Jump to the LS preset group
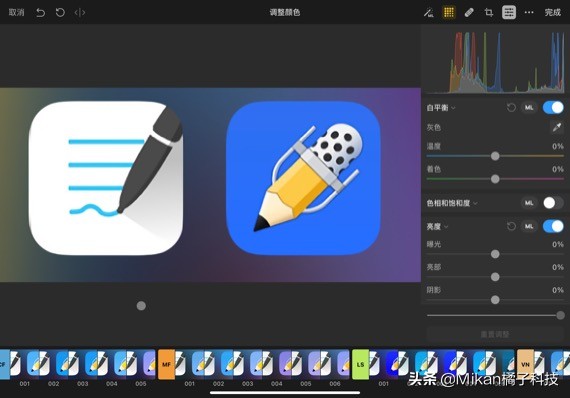Viewport: 570px width, 398px height. (x=360, y=364)
